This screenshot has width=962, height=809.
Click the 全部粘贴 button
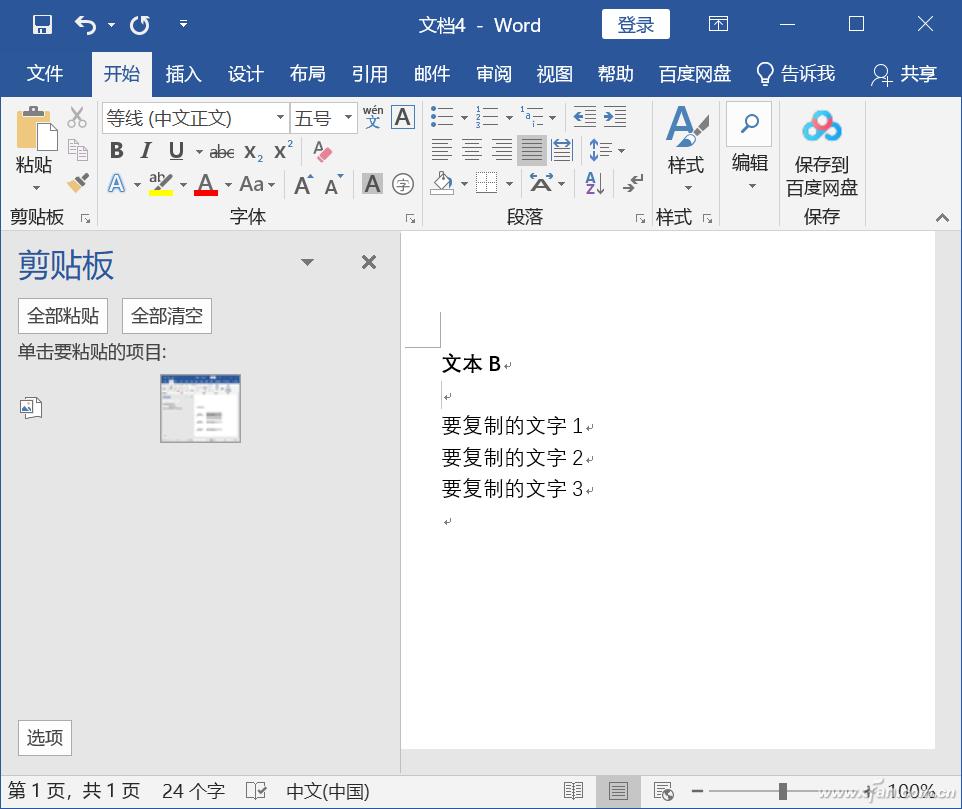[x=62, y=315]
